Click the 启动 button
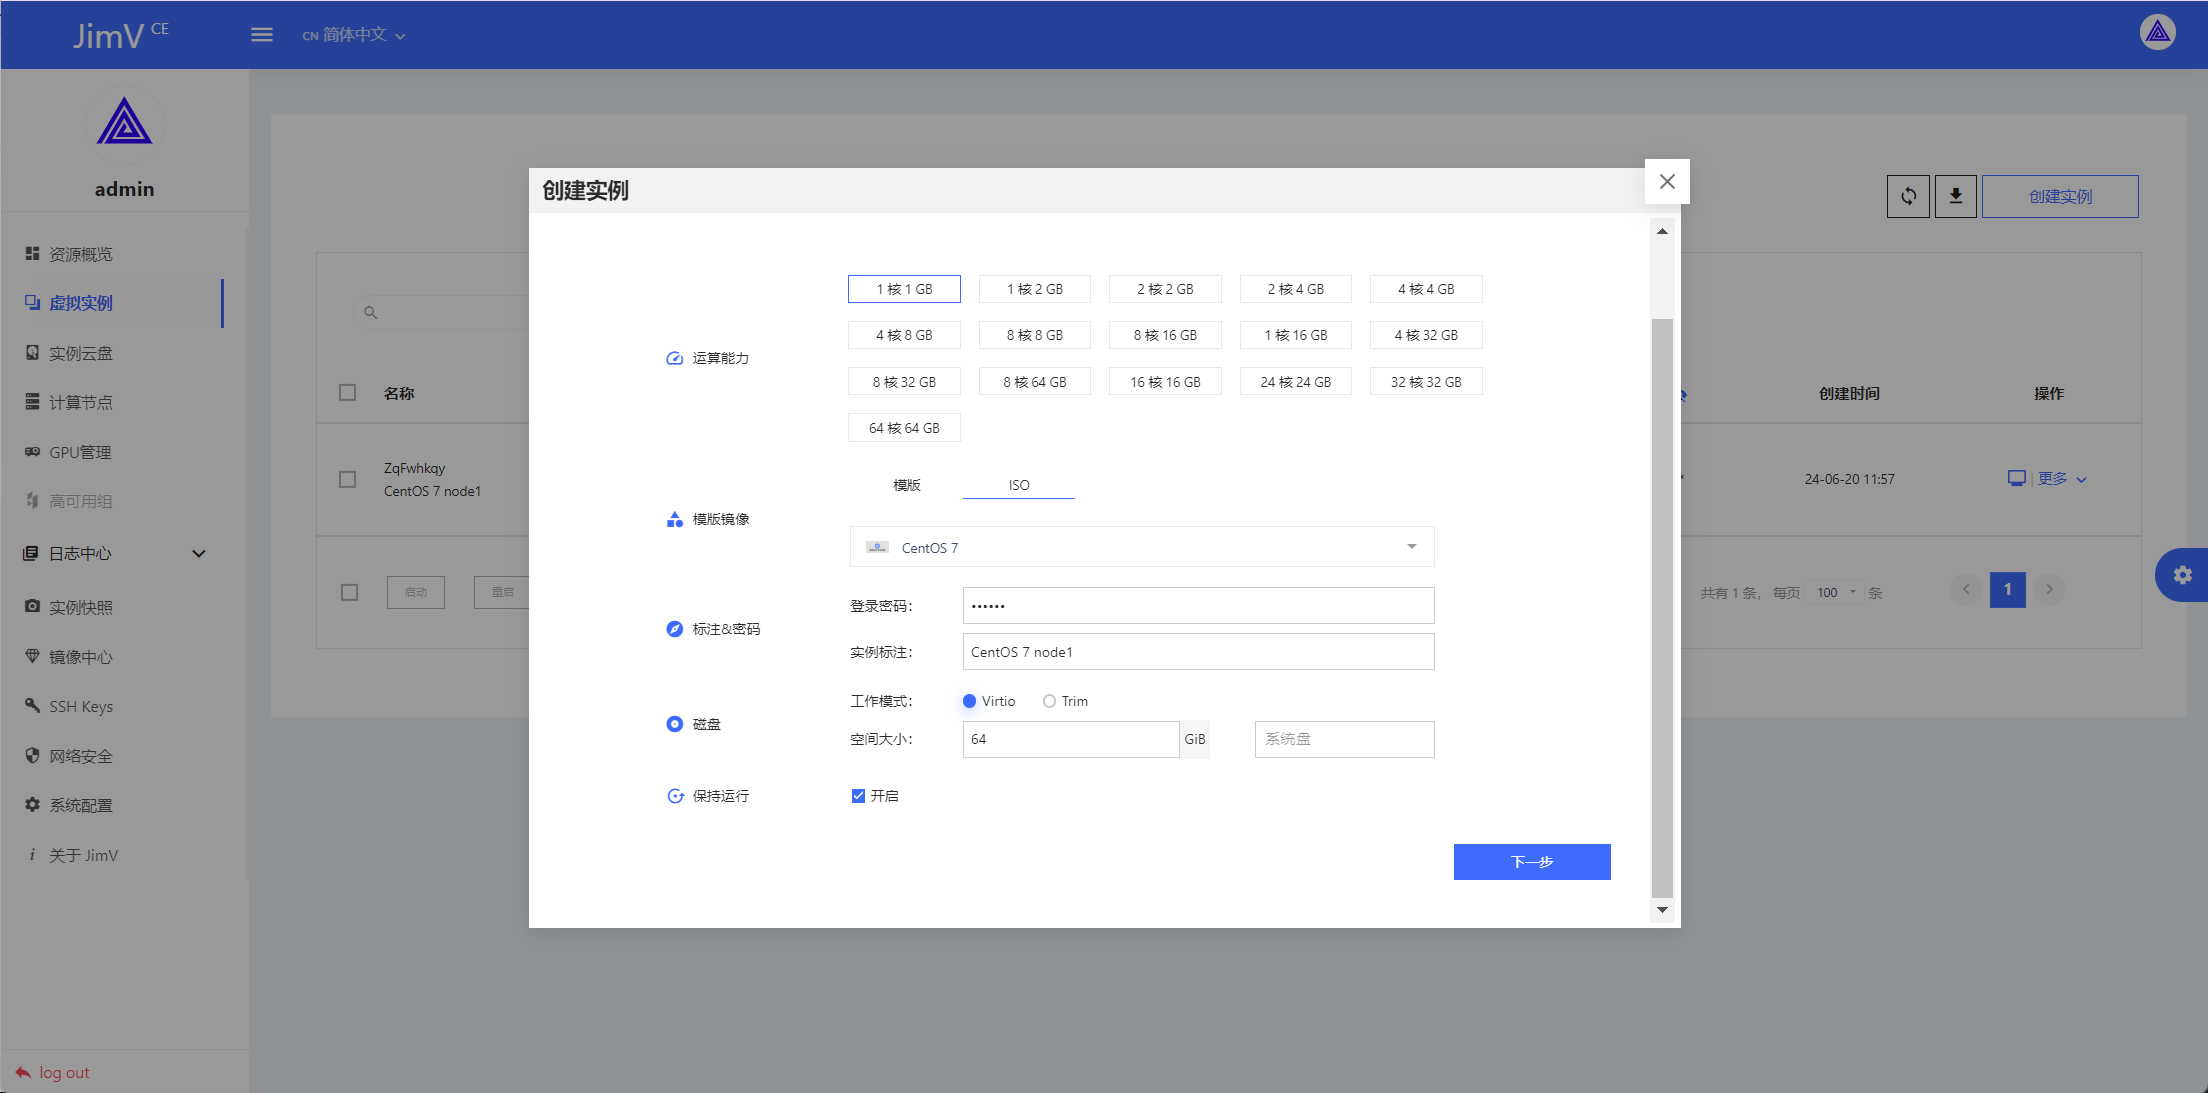This screenshot has width=2208, height=1093. pyautogui.click(x=416, y=592)
